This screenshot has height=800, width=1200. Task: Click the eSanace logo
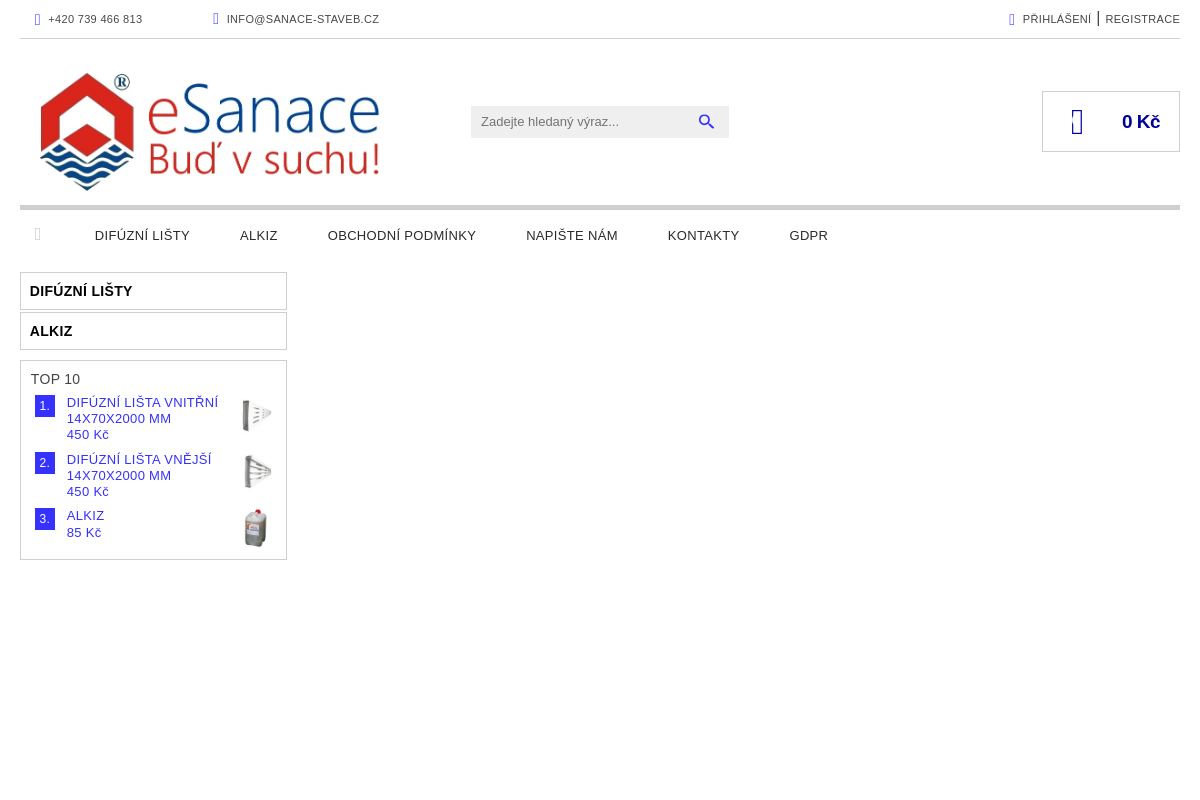pos(209,131)
